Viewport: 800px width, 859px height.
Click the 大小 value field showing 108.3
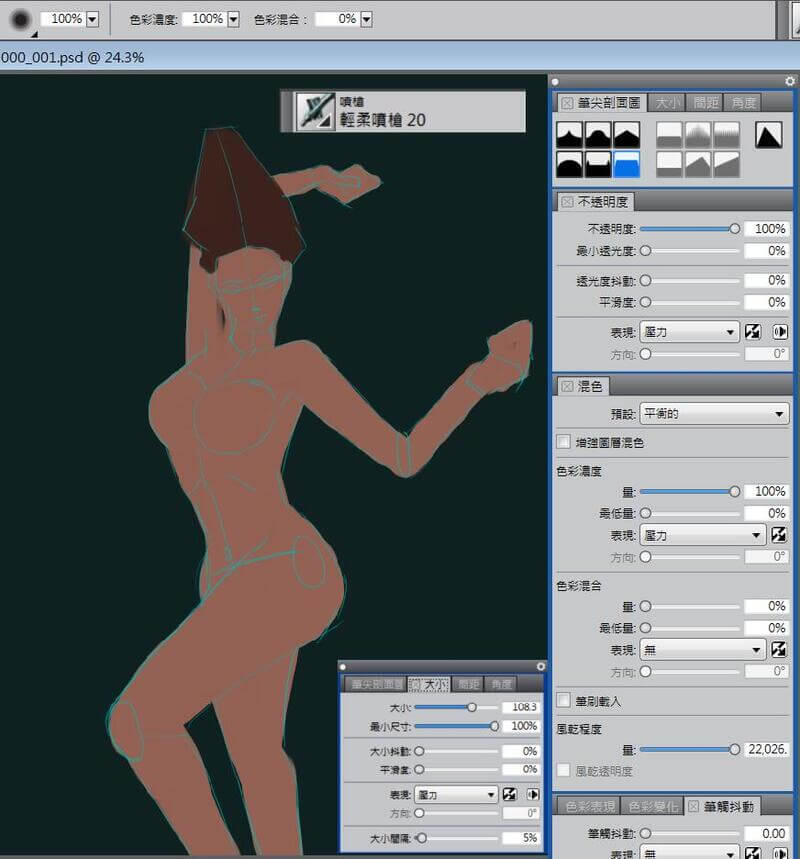click(x=523, y=707)
